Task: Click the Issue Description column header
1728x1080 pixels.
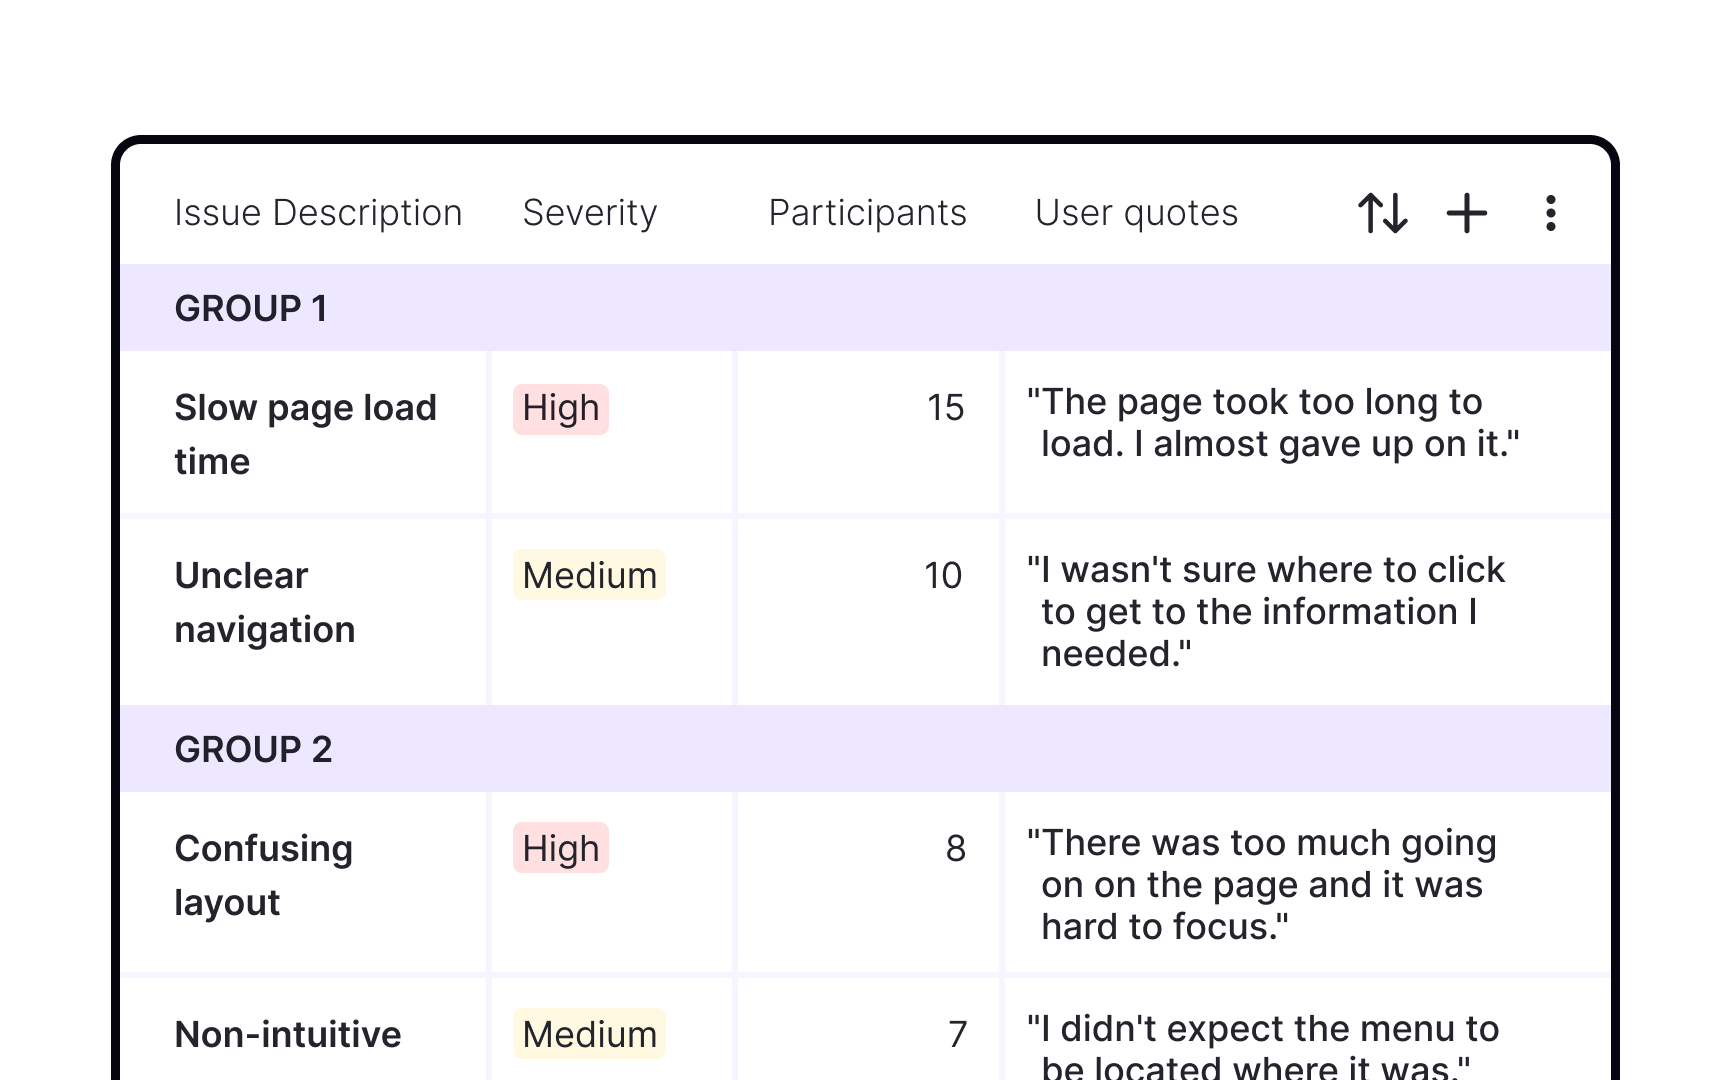Action: click(x=318, y=213)
